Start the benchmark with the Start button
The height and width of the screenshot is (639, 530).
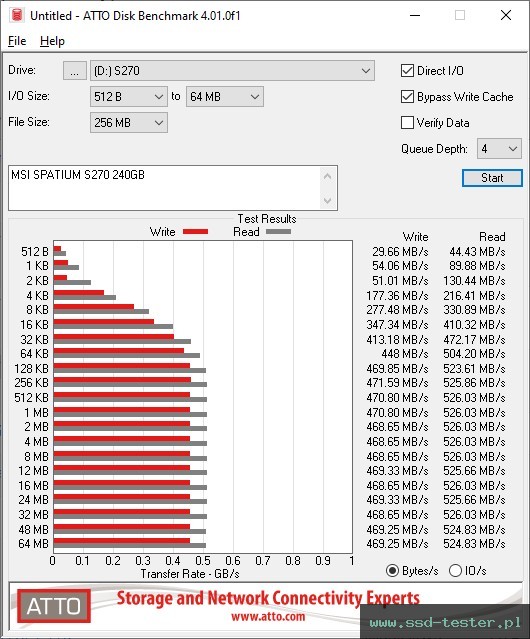pyautogui.click(x=492, y=178)
